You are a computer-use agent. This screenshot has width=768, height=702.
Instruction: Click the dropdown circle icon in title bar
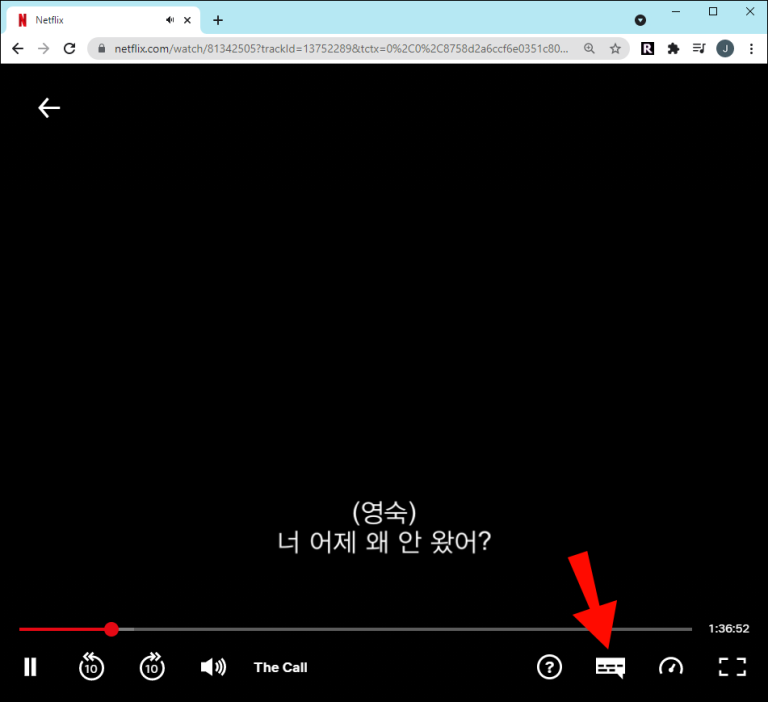point(640,20)
